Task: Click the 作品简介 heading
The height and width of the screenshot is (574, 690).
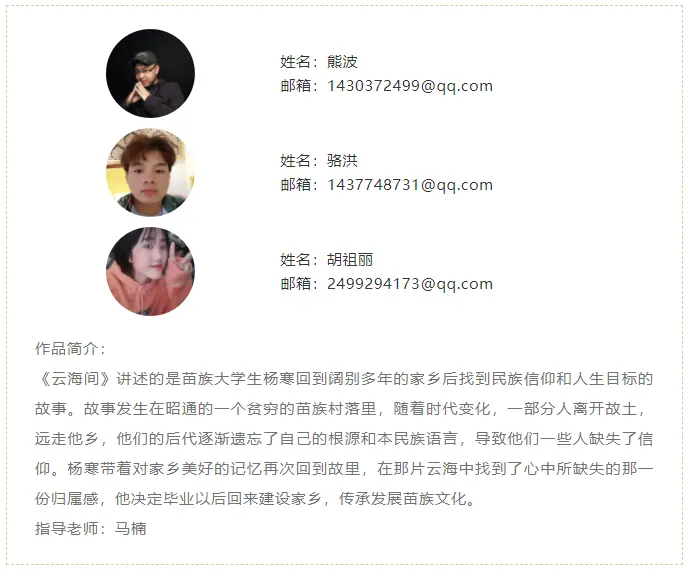Action: (70, 349)
